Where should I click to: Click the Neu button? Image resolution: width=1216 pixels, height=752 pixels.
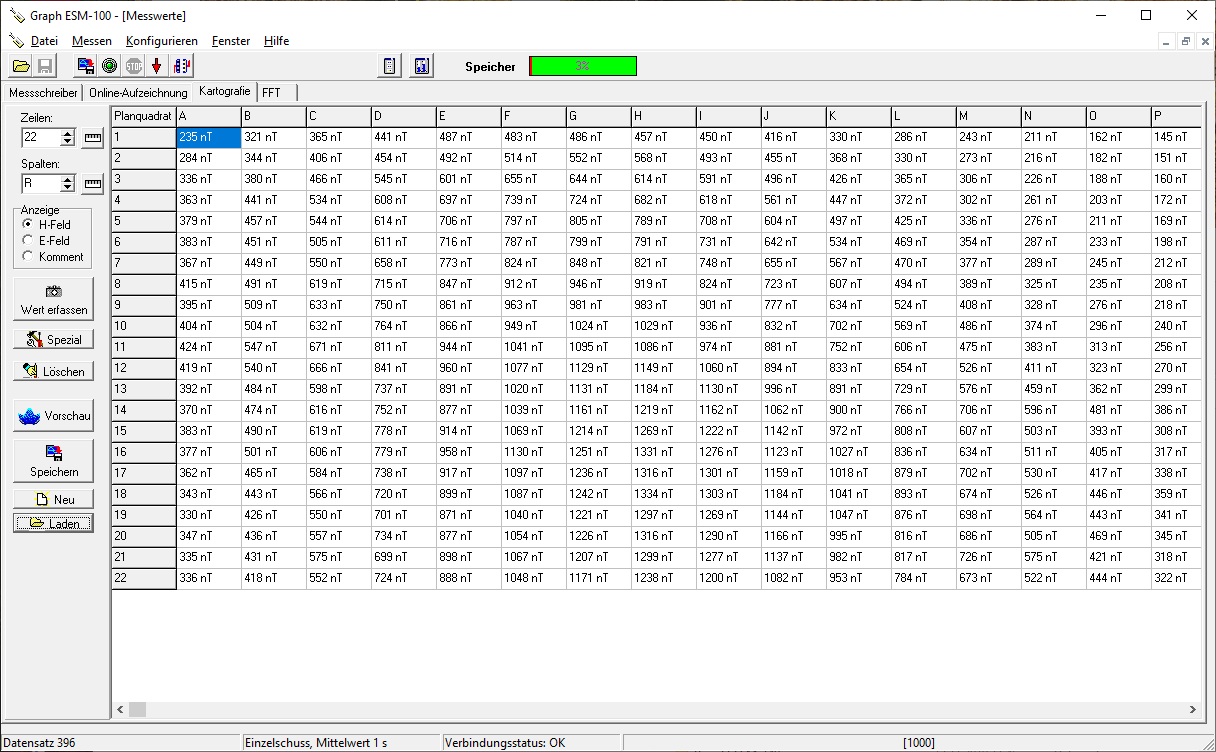pyautogui.click(x=54, y=499)
